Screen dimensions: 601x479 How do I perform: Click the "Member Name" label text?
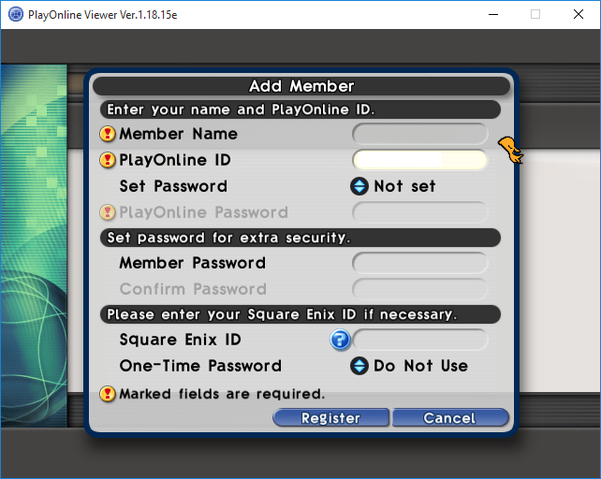coord(178,134)
